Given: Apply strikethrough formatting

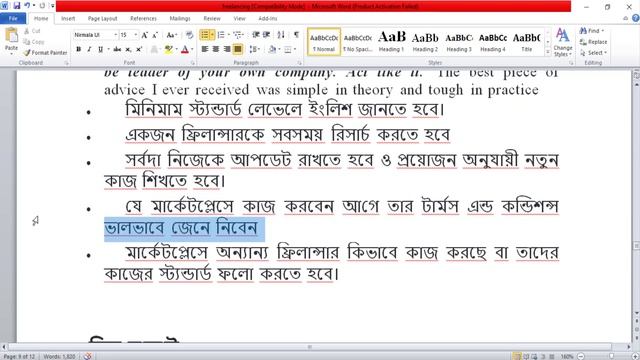Looking at the screenshot, I should click(117, 49).
